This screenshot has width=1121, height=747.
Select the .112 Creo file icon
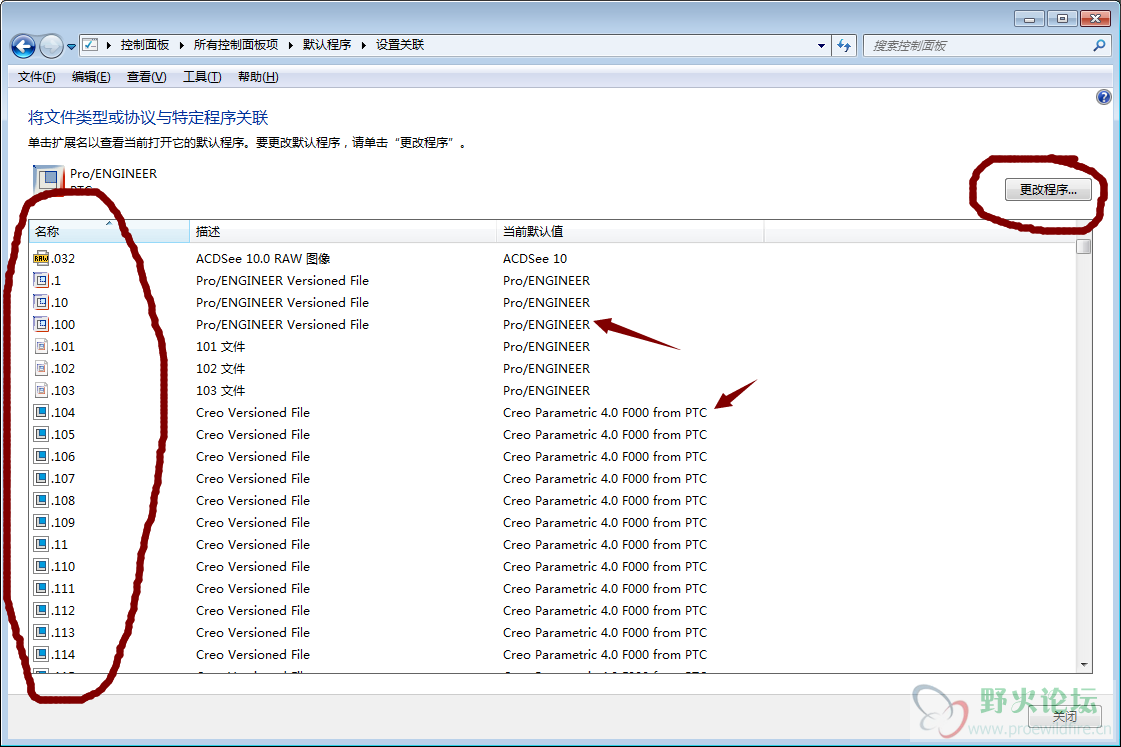point(41,610)
